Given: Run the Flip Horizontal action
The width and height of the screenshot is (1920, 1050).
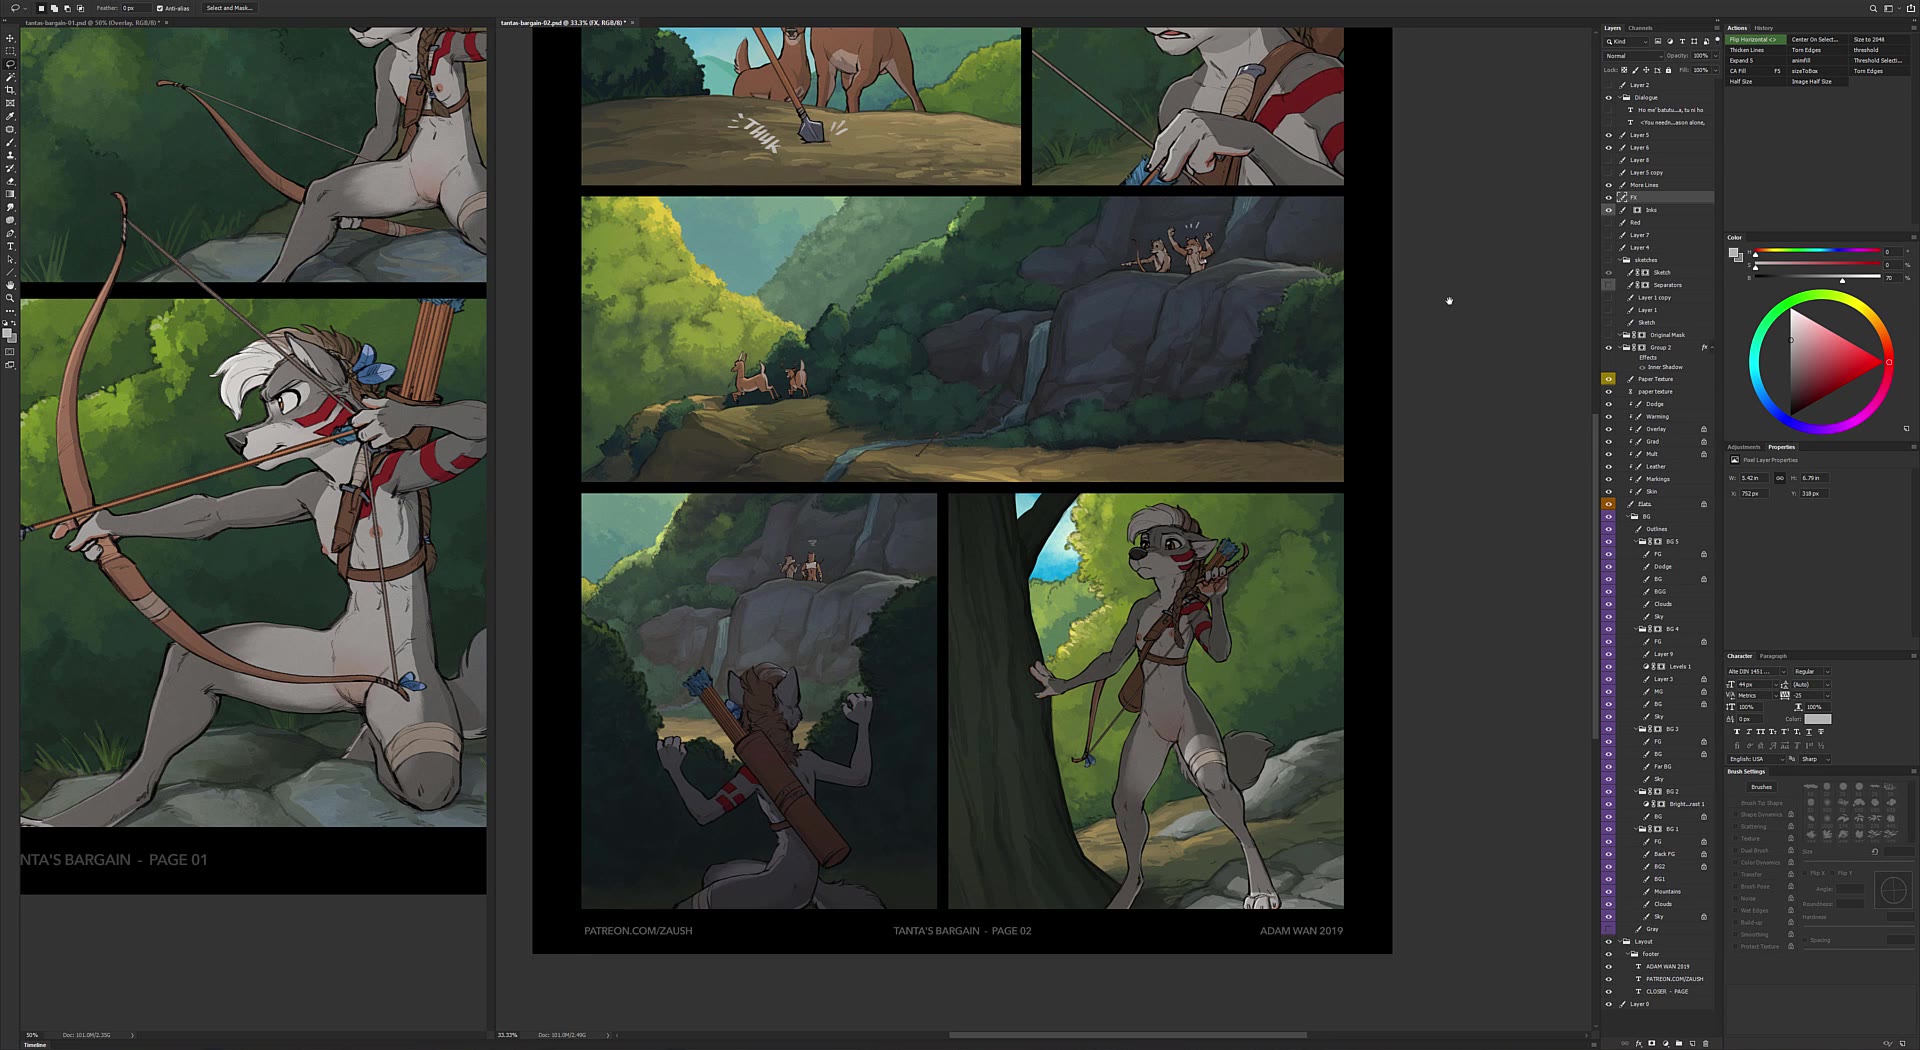Looking at the screenshot, I should click(x=1756, y=40).
